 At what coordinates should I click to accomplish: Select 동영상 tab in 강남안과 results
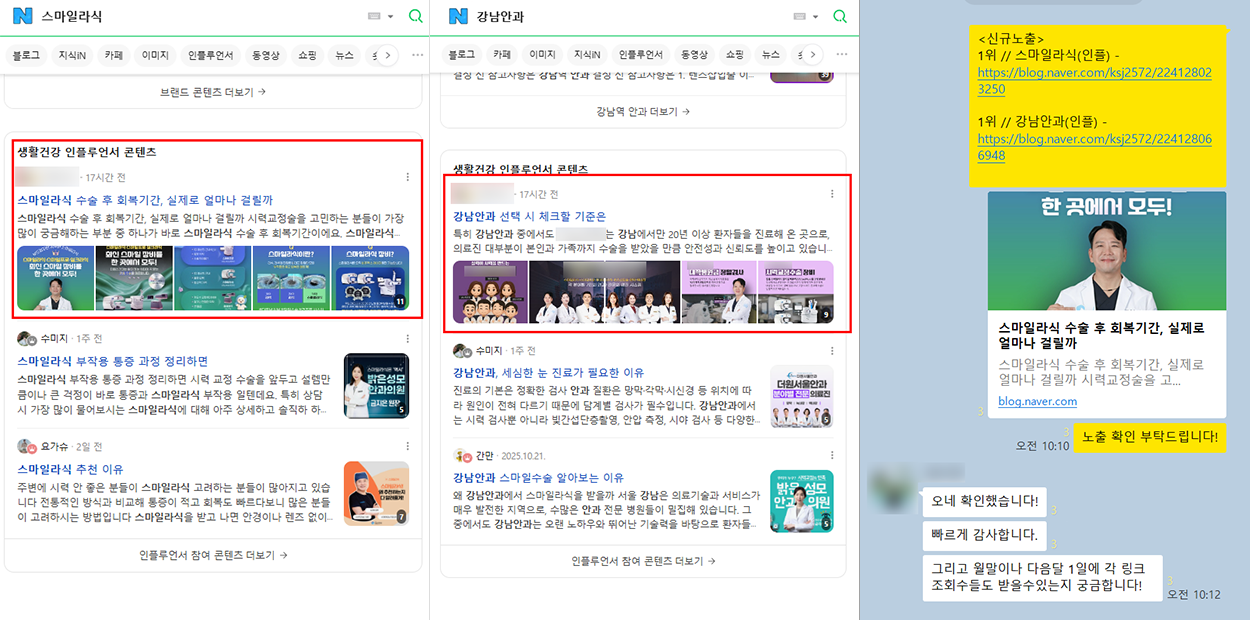point(695,55)
